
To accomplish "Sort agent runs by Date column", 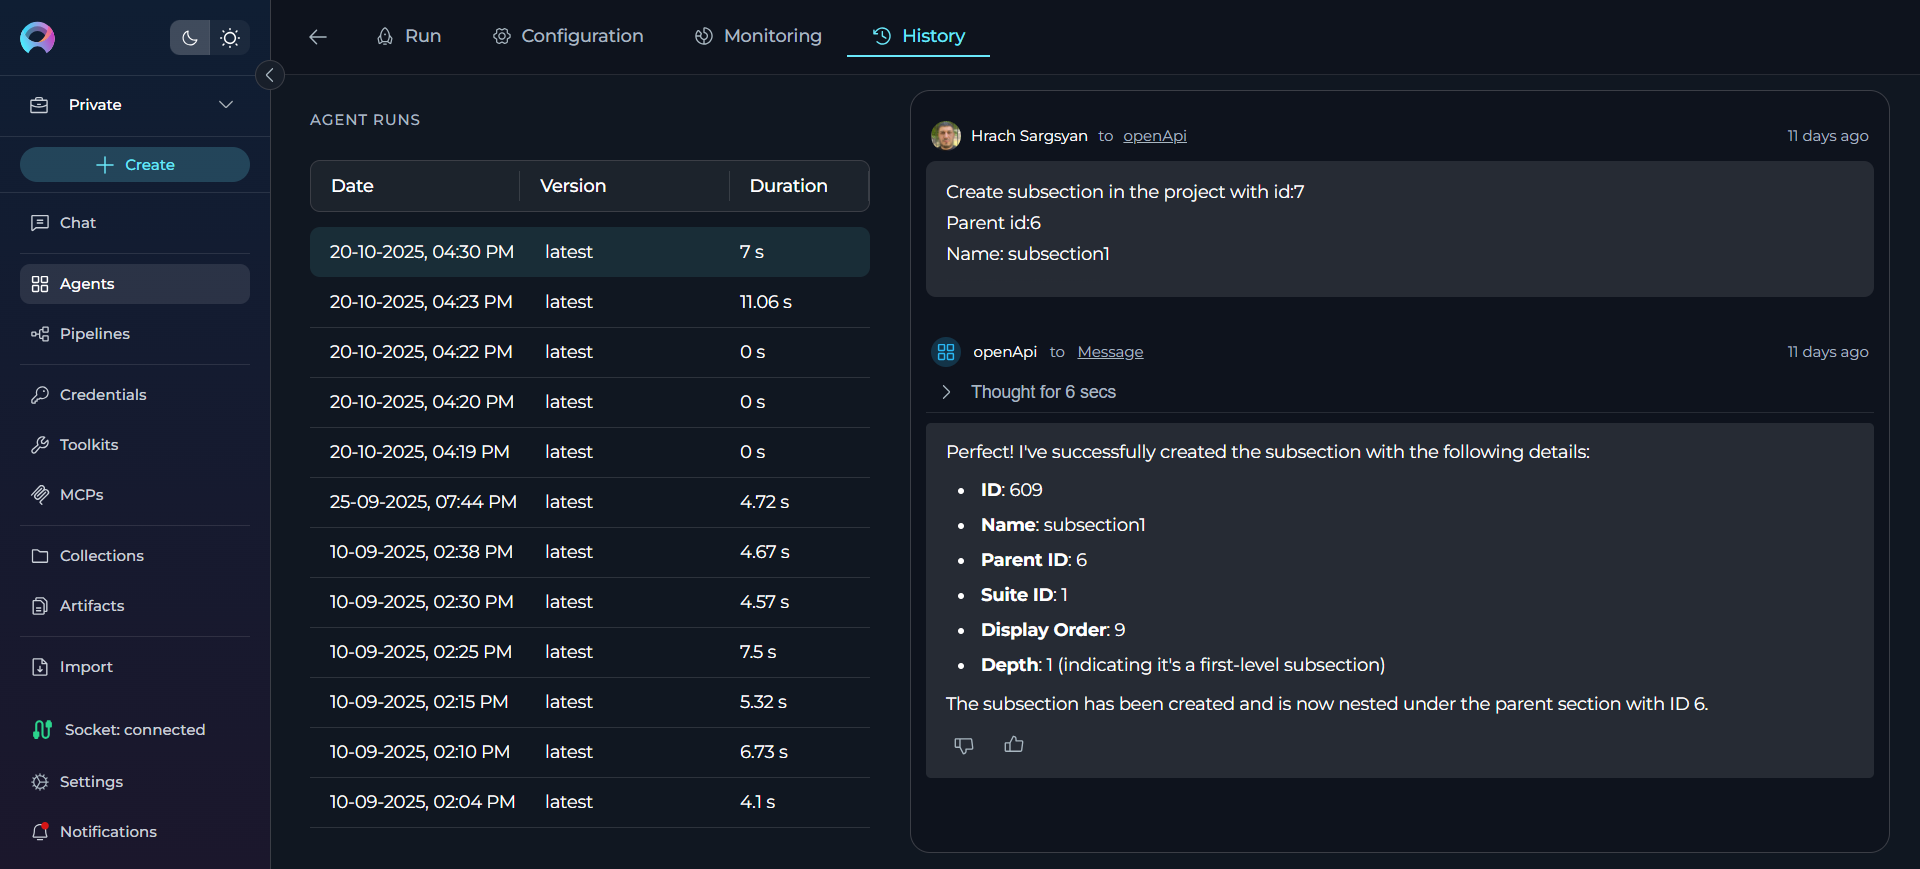I will pos(352,186).
